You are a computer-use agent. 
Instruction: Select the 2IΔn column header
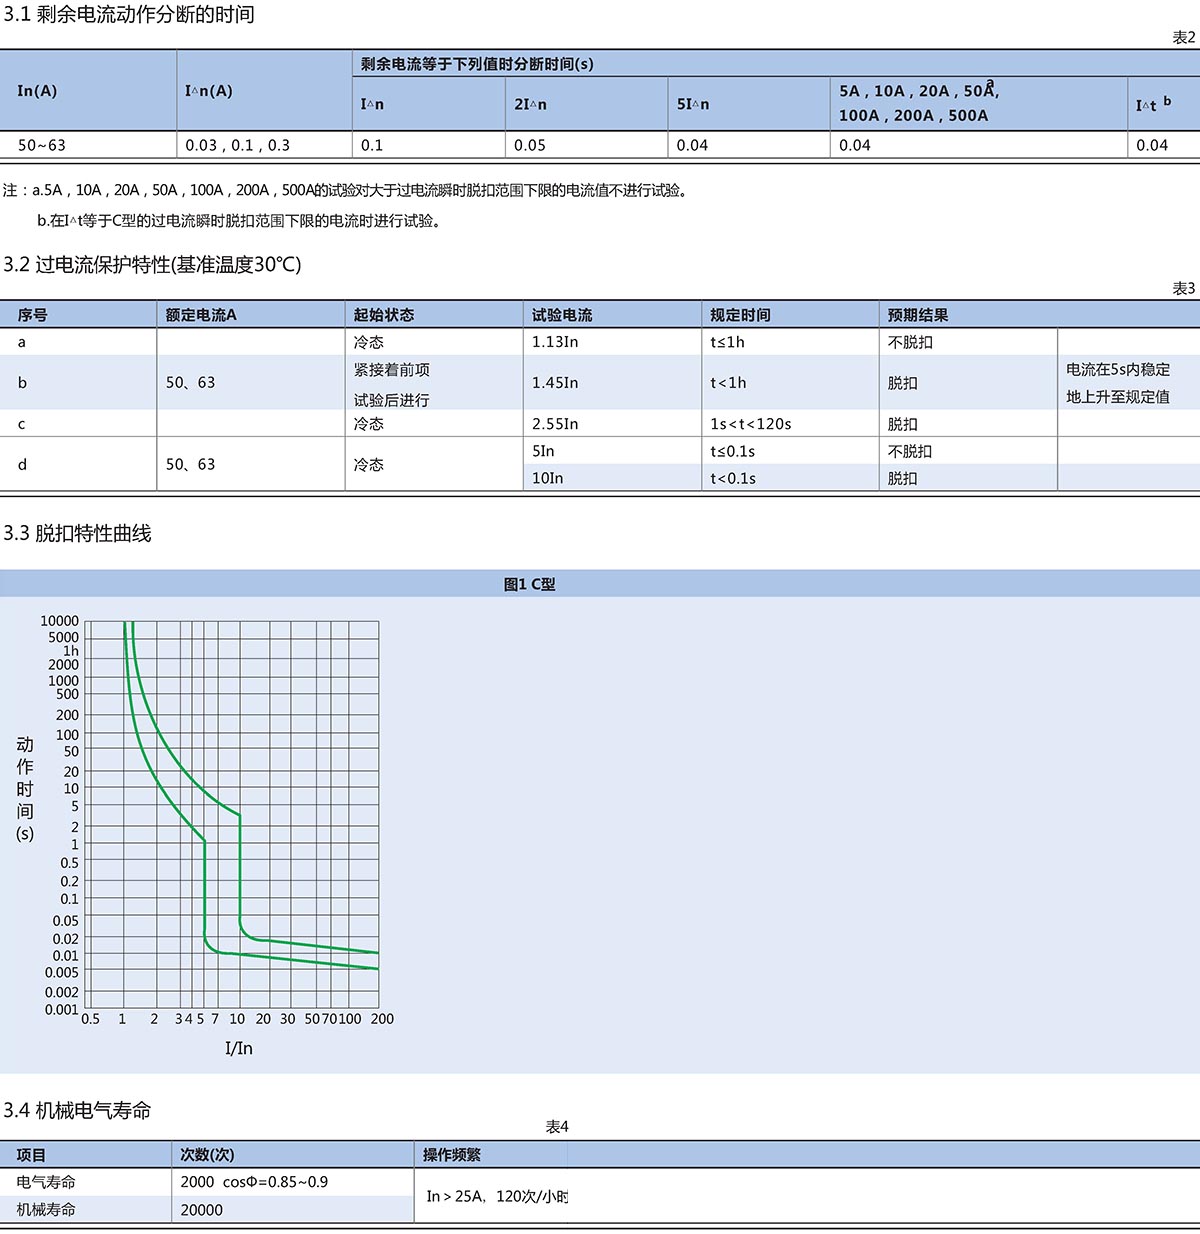coord(530,104)
